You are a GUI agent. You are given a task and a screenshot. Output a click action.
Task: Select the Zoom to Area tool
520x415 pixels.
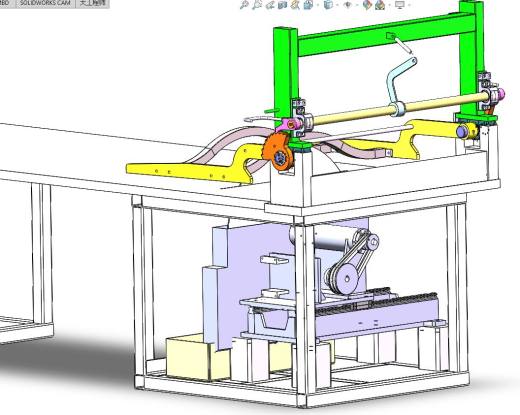point(257,5)
